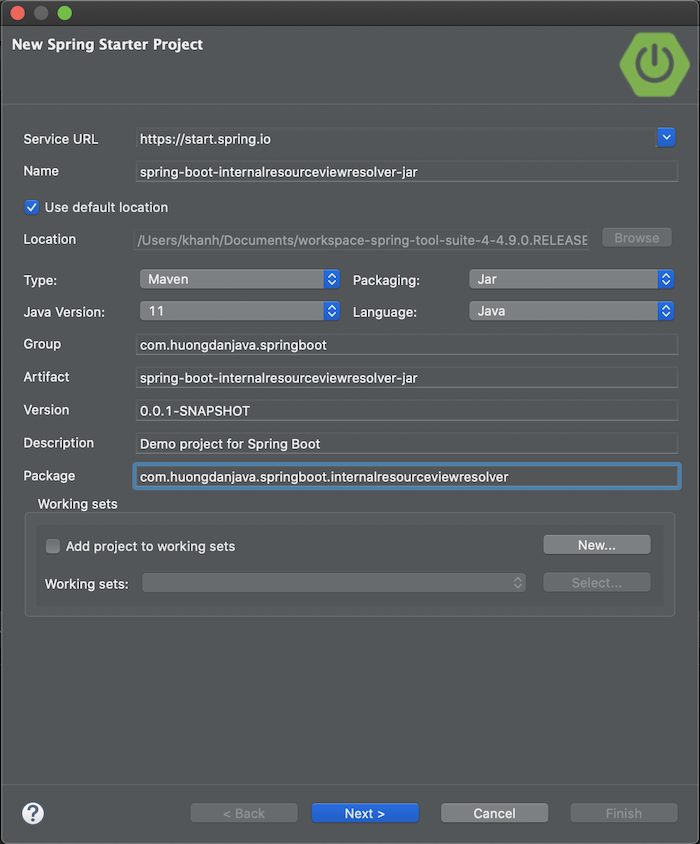The image size is (700, 844).
Task: Select the Artifact text field
Action: point(407,378)
